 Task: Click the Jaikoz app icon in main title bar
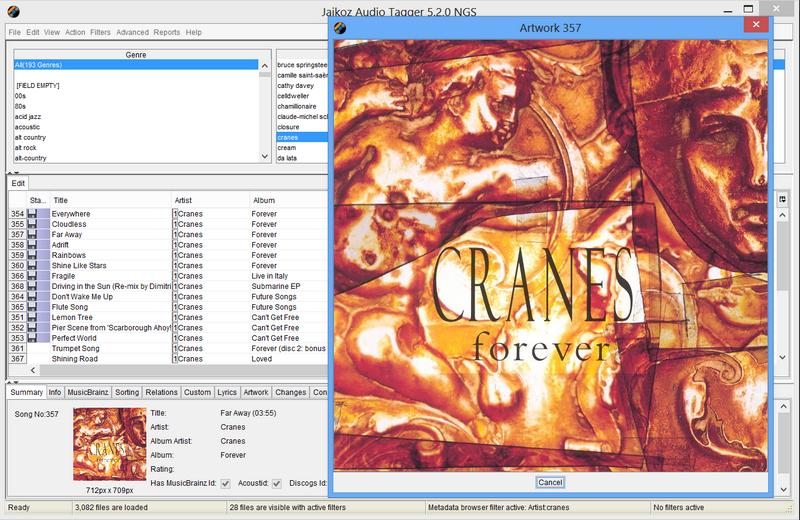tap(13, 11)
